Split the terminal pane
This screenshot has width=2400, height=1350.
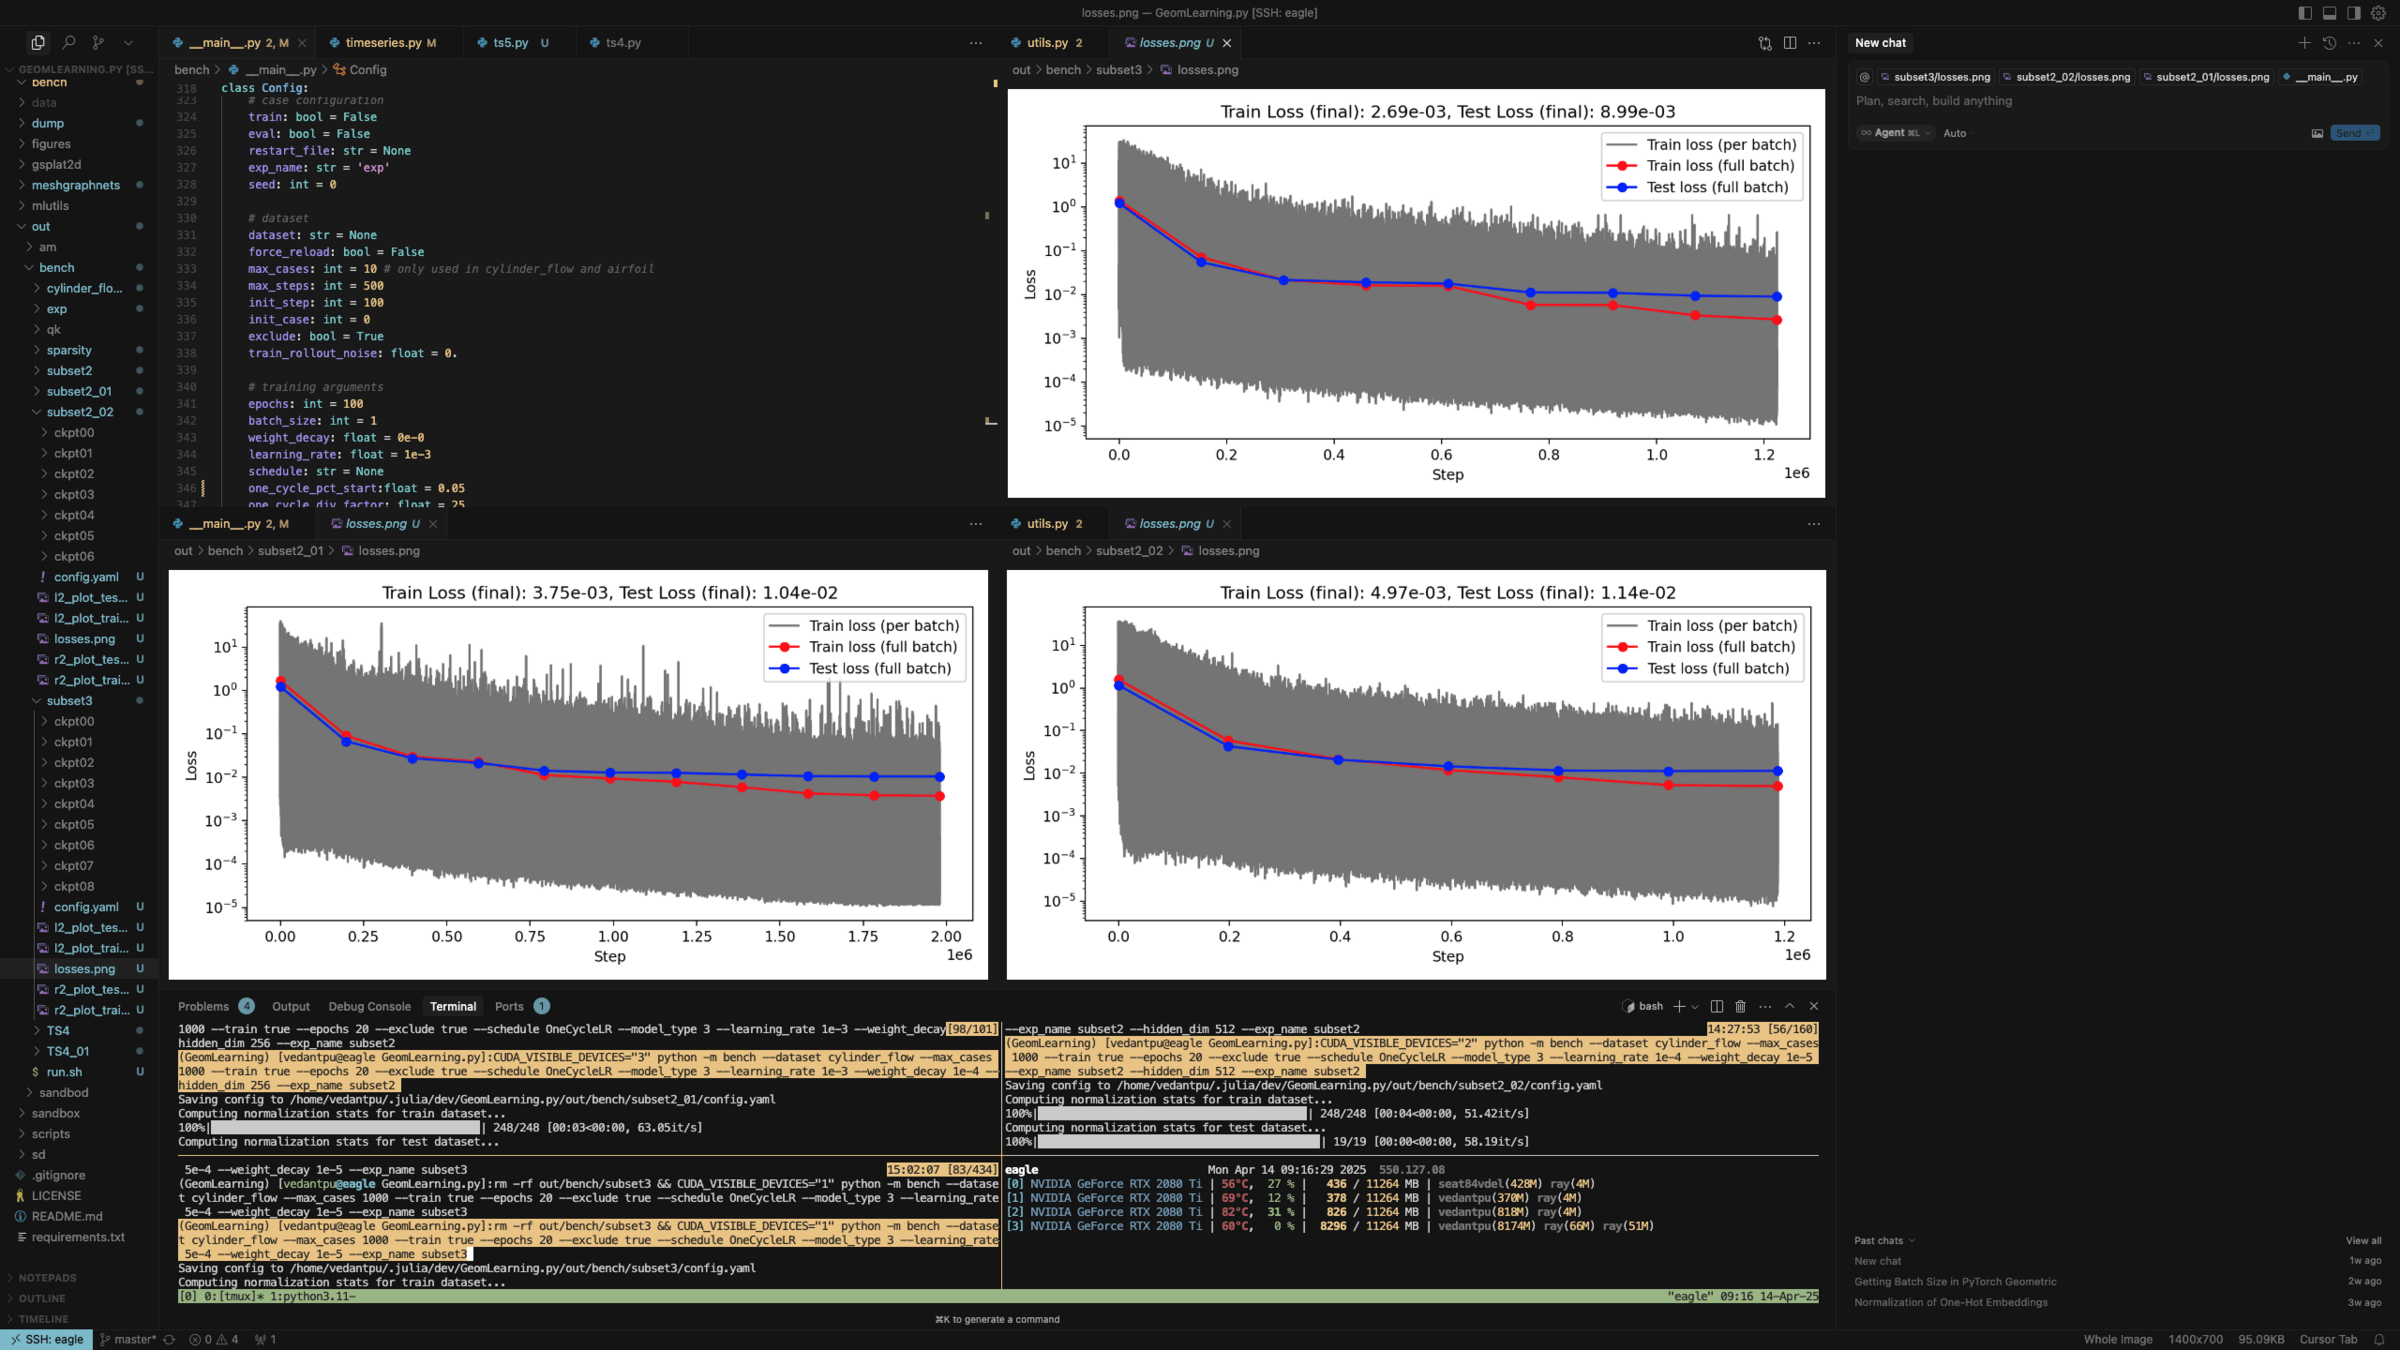(1716, 1006)
